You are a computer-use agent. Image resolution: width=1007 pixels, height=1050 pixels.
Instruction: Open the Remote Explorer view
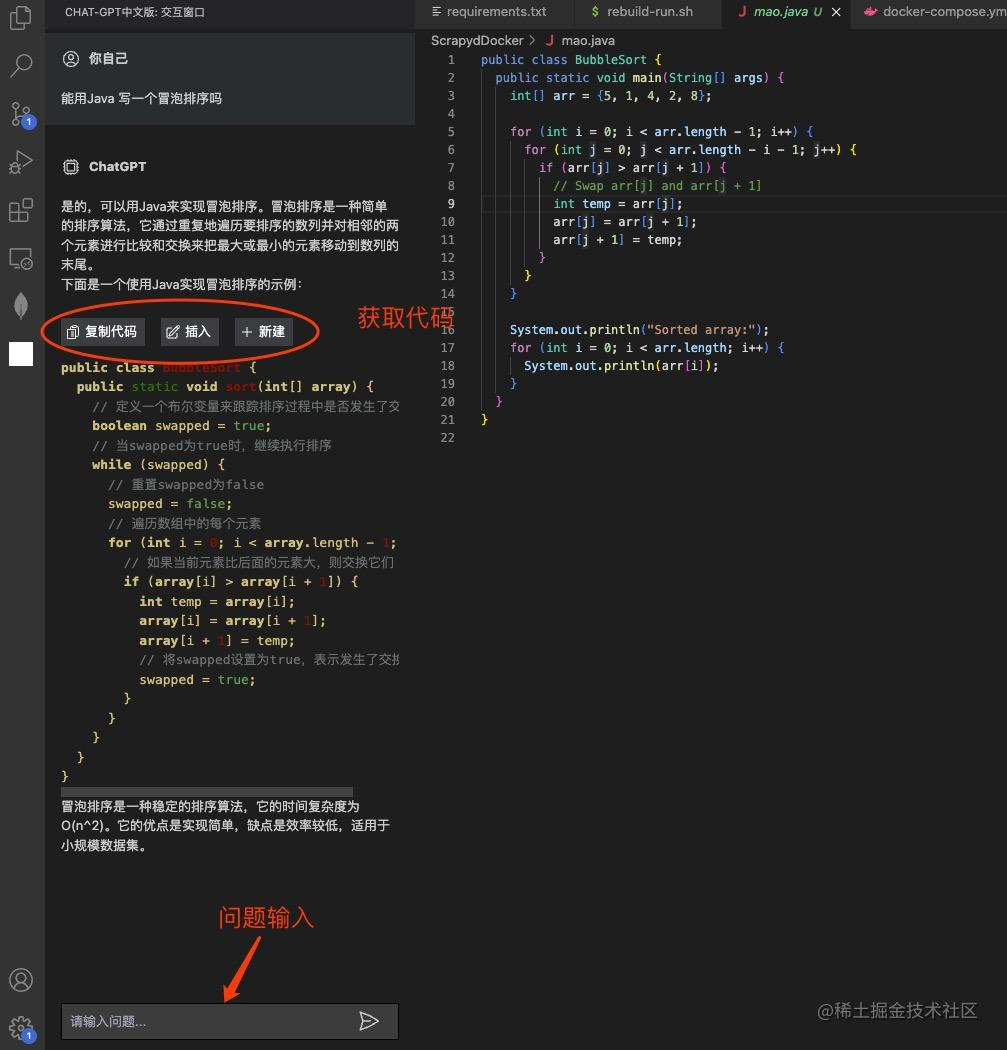(x=21, y=258)
